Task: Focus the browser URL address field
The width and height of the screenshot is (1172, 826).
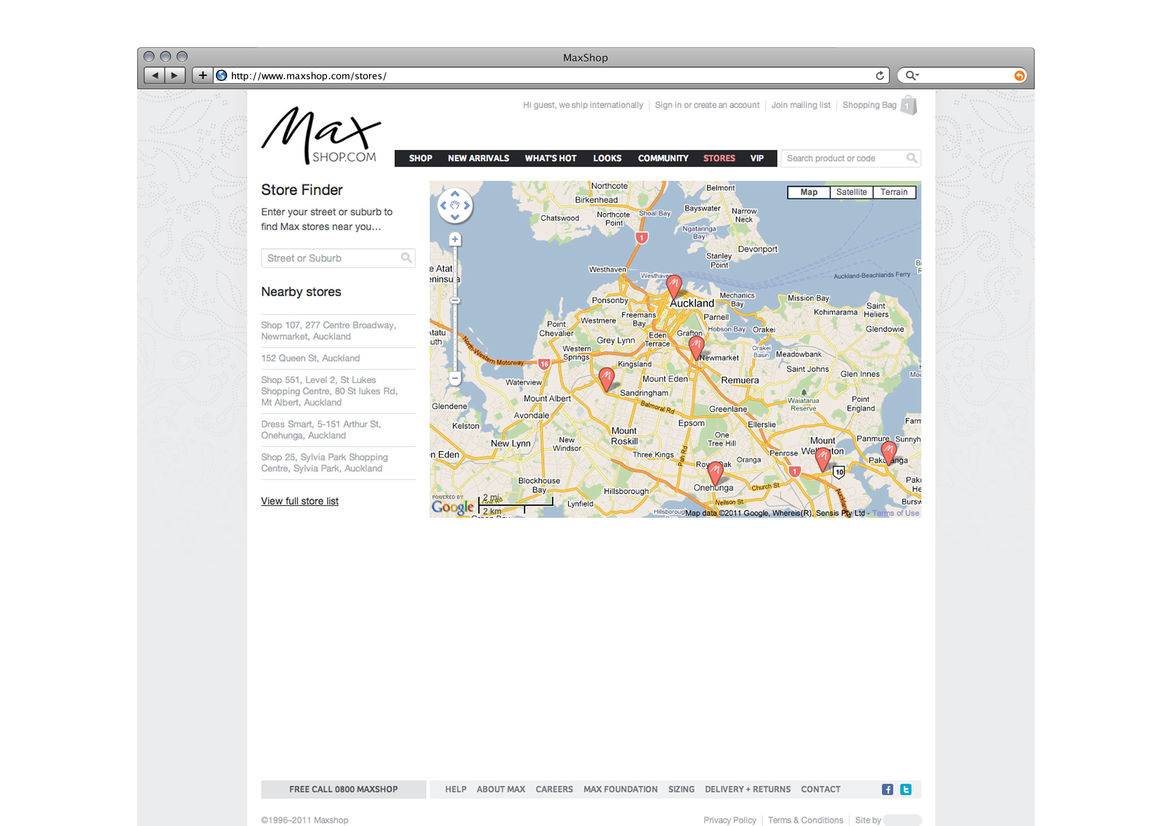Action: (x=551, y=75)
